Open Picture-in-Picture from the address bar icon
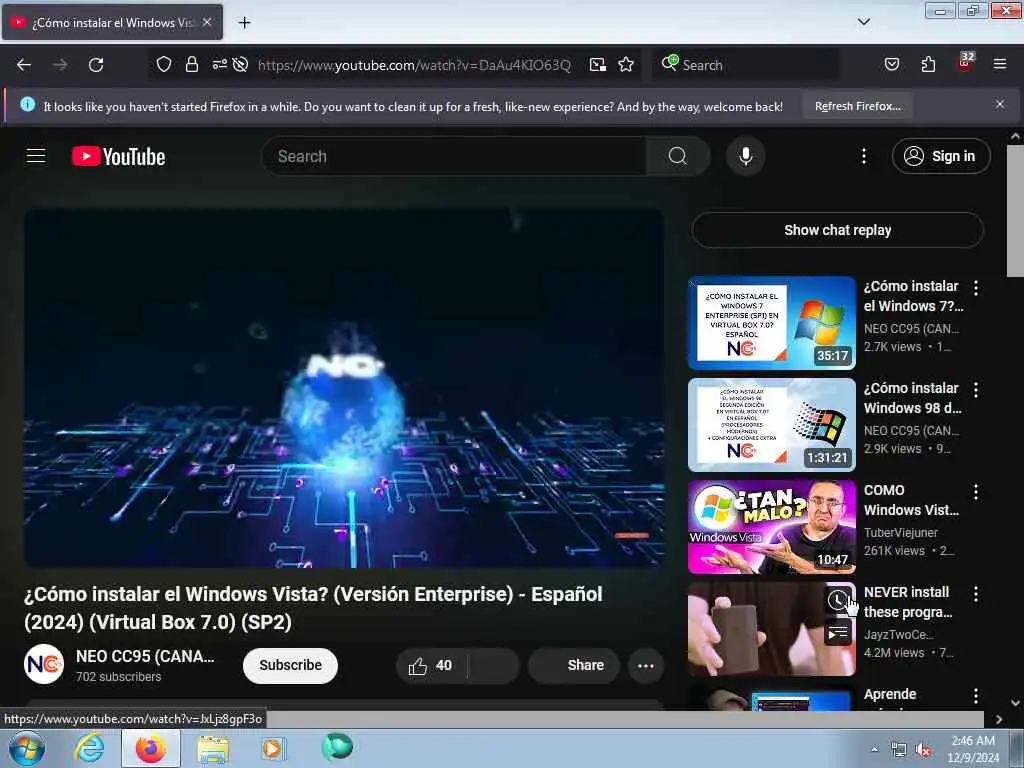 coord(598,65)
